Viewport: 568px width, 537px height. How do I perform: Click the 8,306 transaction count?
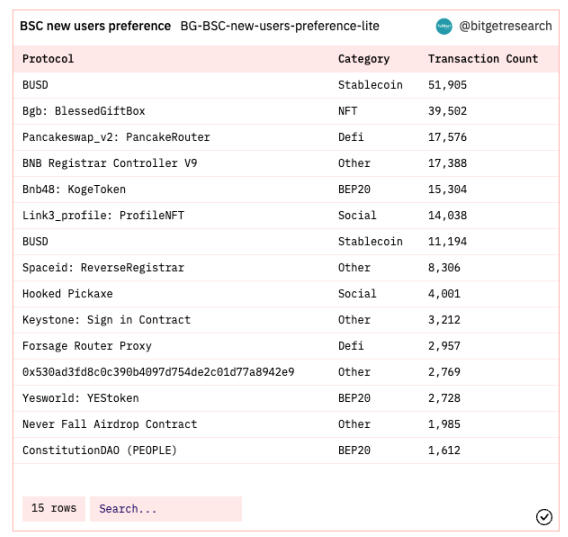444,267
